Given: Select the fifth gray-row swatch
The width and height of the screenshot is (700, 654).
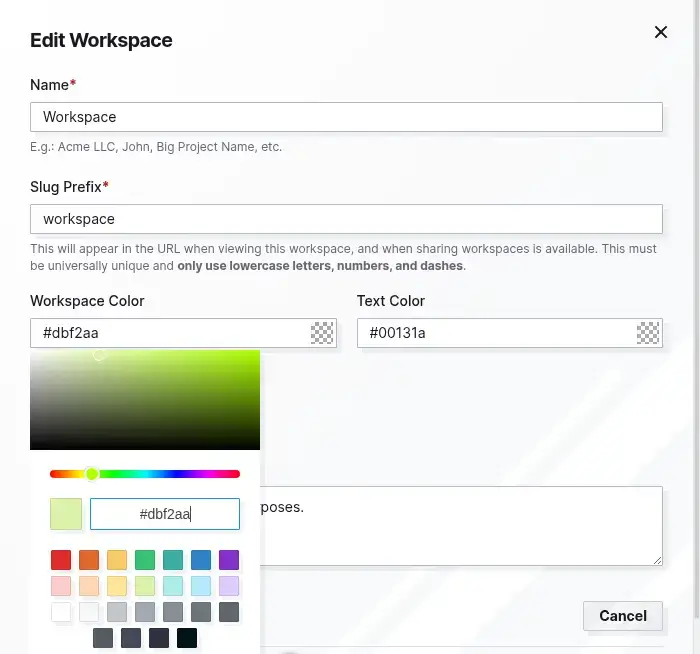Looking at the screenshot, I should 173,612.
